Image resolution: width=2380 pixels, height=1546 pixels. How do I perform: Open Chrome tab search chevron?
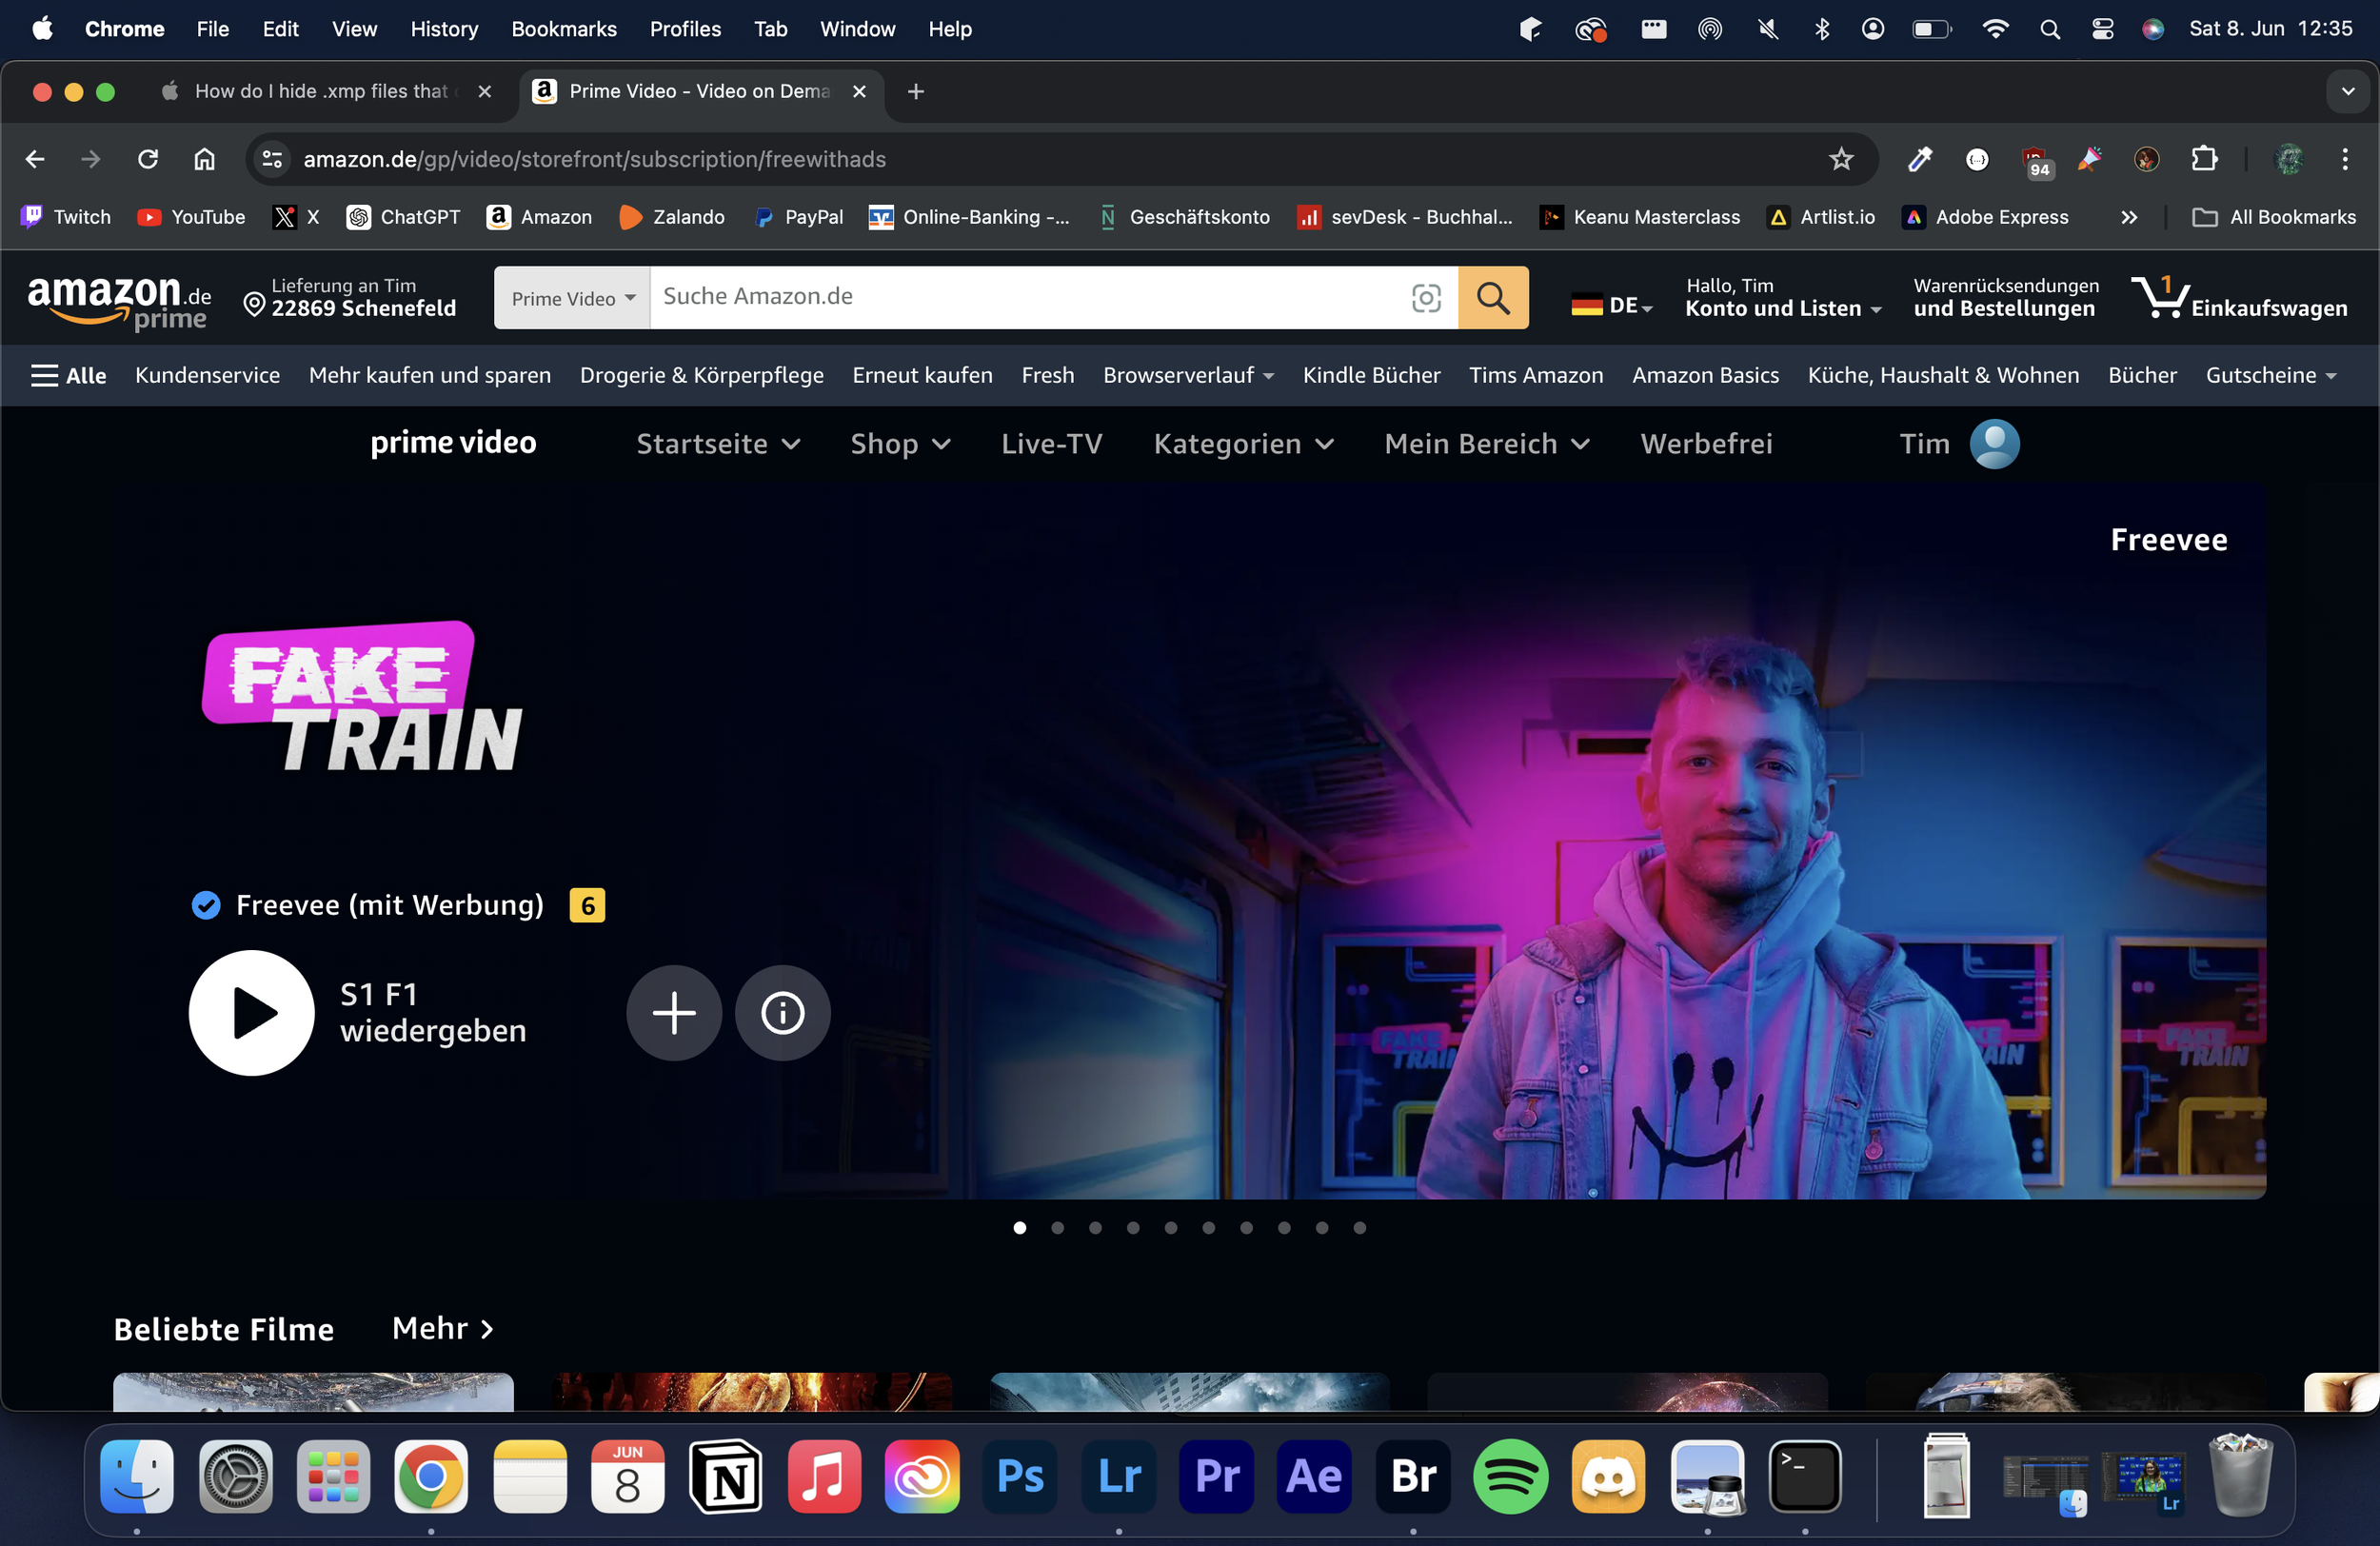pos(2347,91)
